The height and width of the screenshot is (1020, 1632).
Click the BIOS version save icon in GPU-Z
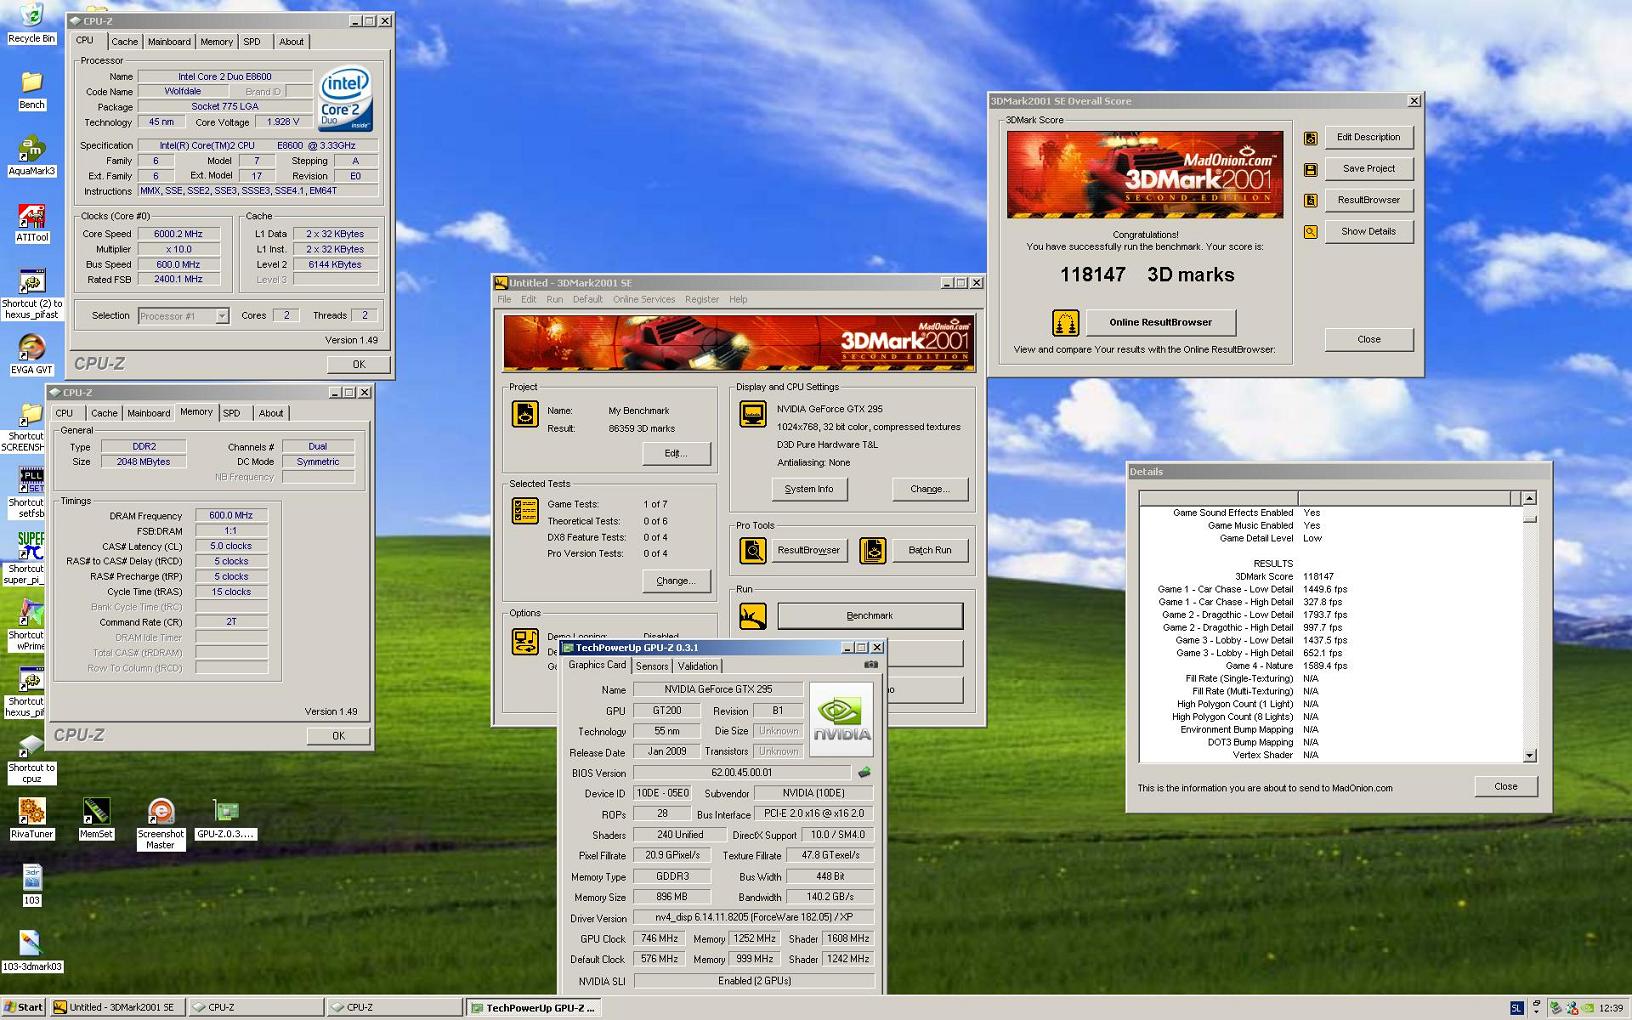tap(864, 773)
